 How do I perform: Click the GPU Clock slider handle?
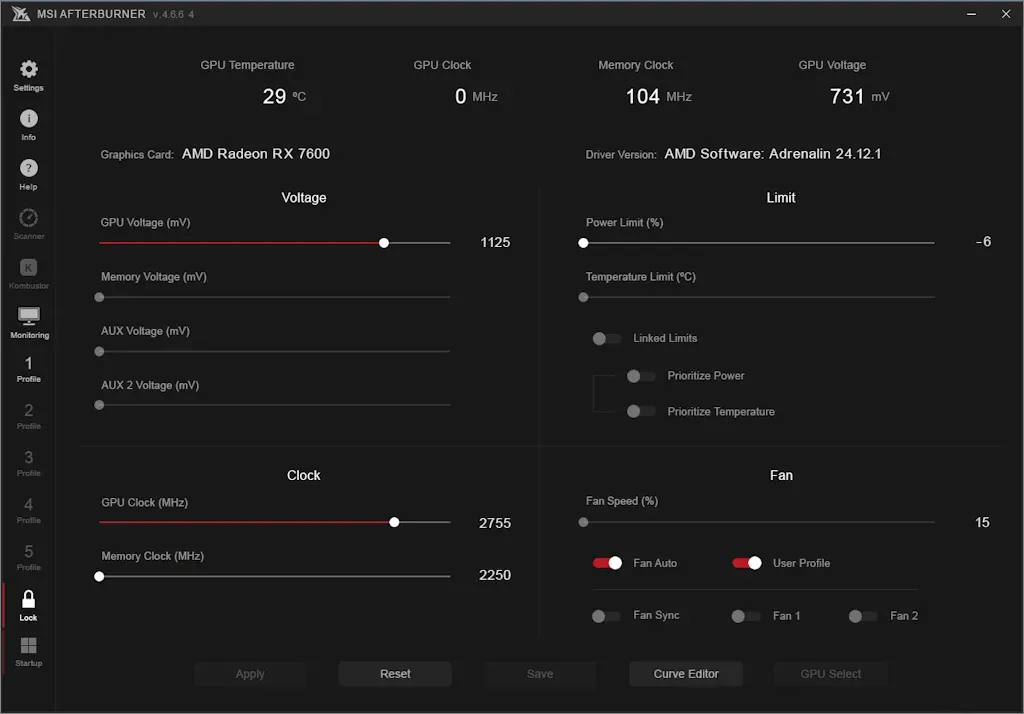point(394,523)
